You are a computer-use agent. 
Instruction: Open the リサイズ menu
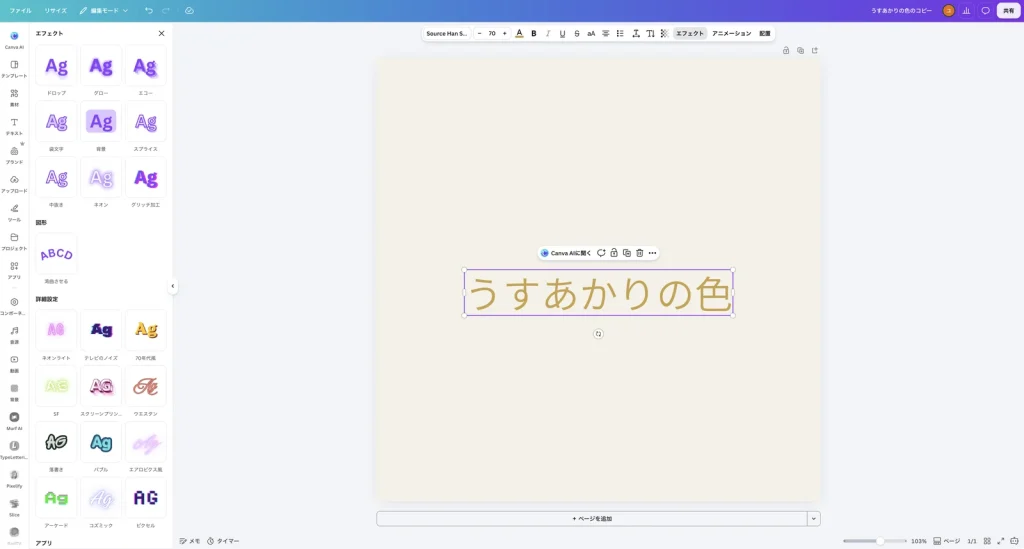(56, 10)
